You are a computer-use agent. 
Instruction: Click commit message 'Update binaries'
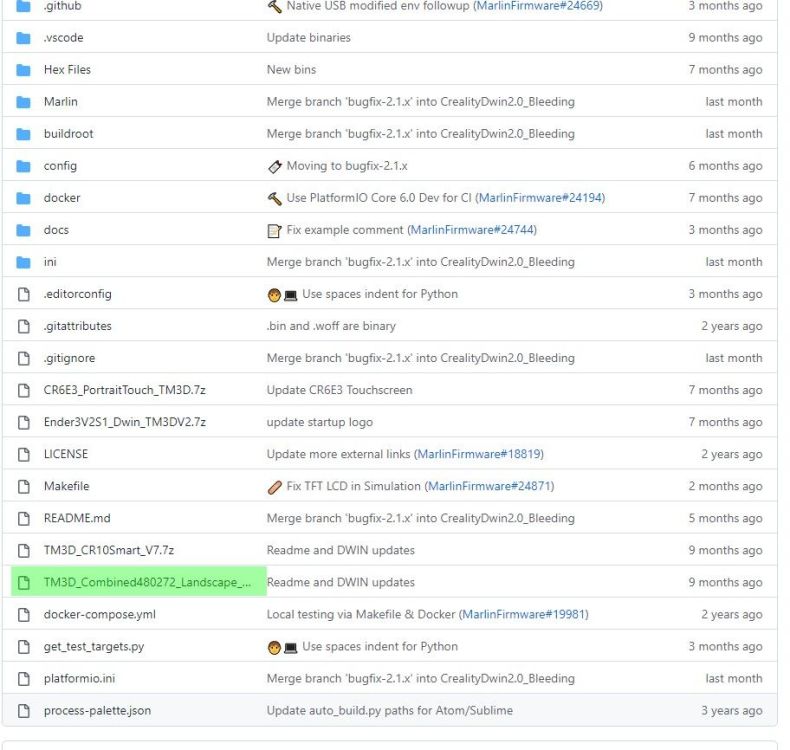[308, 38]
